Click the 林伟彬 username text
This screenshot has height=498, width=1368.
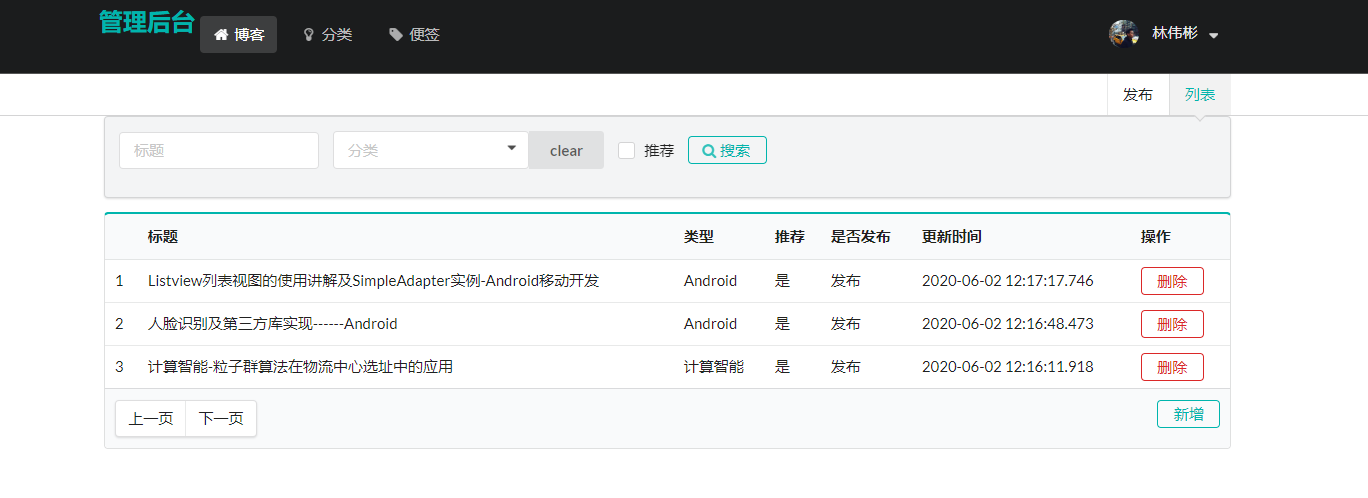coord(1175,33)
